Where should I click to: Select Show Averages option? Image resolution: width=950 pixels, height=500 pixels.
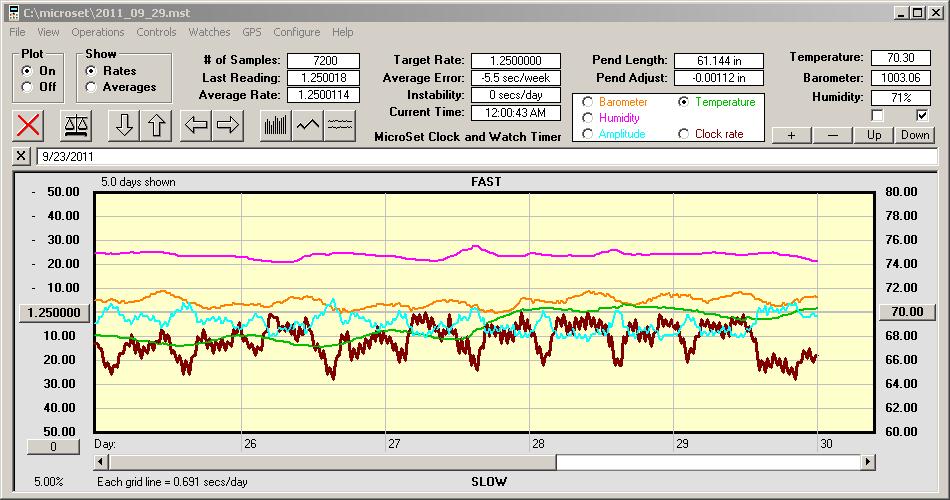tap(91, 87)
